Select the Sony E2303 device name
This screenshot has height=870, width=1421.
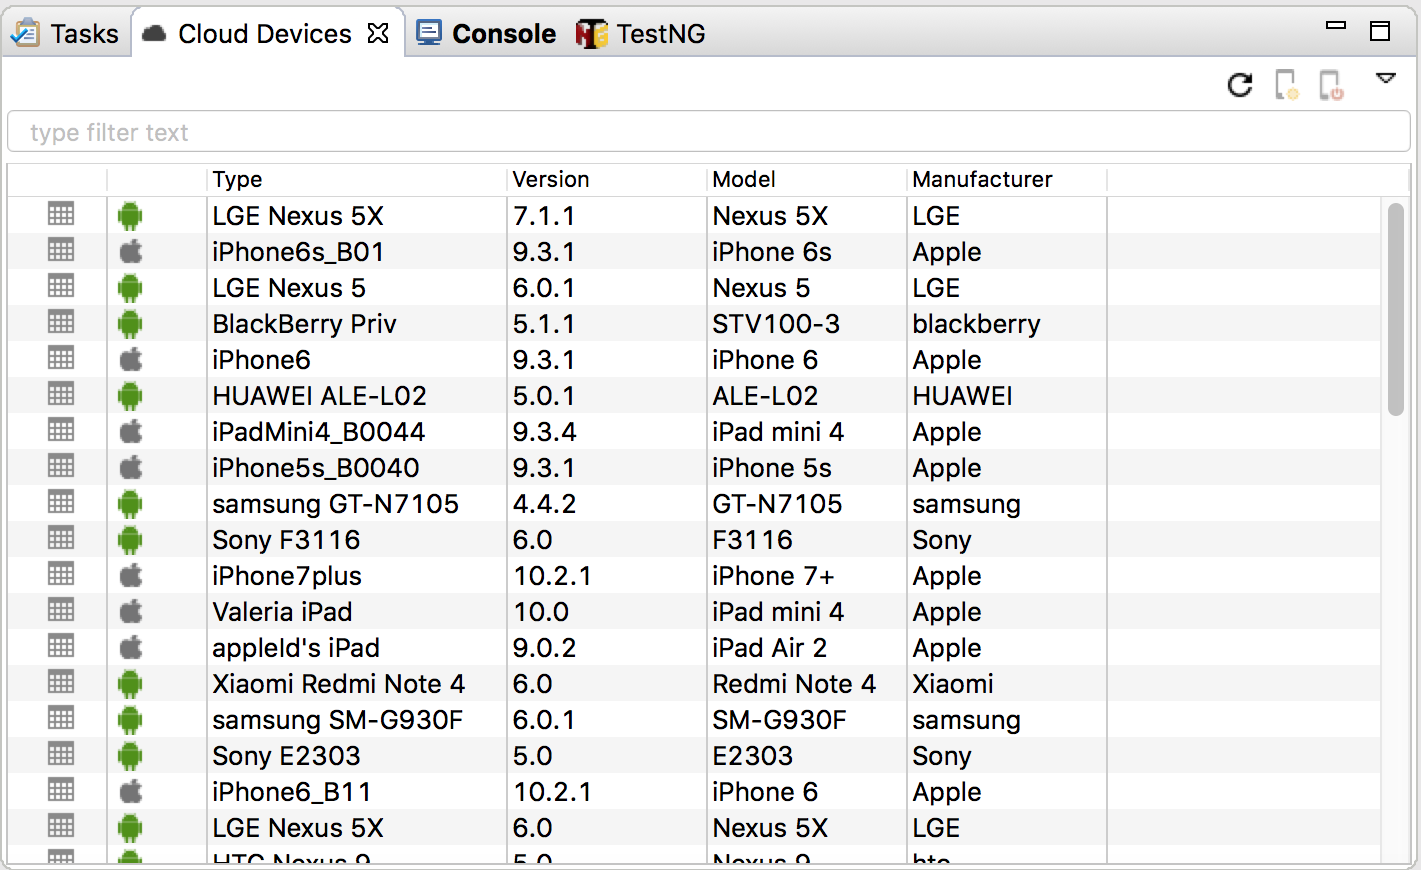click(286, 756)
